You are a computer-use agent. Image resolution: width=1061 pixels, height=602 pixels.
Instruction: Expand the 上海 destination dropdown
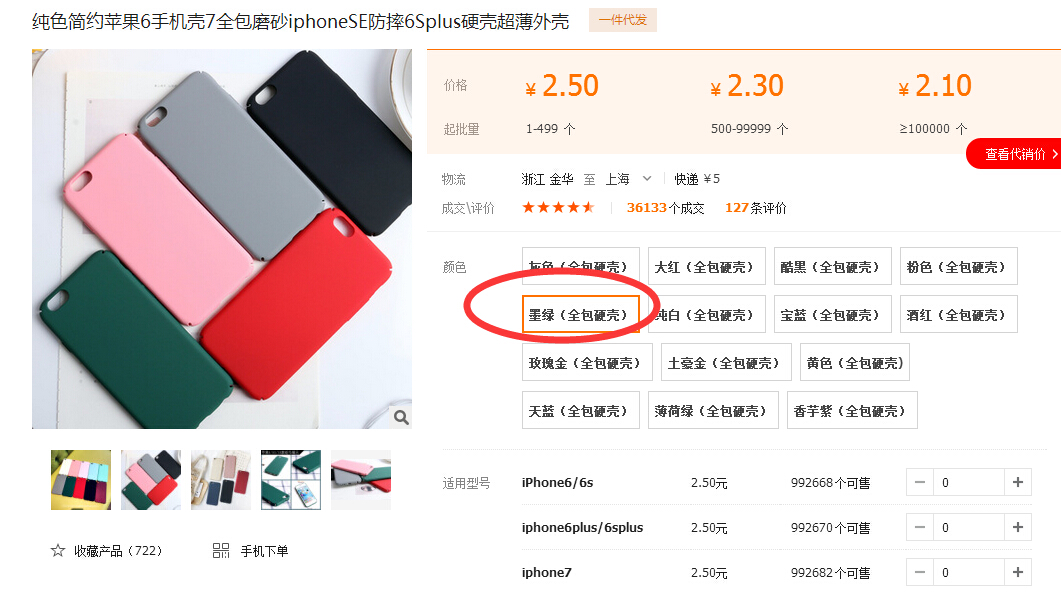coord(646,179)
